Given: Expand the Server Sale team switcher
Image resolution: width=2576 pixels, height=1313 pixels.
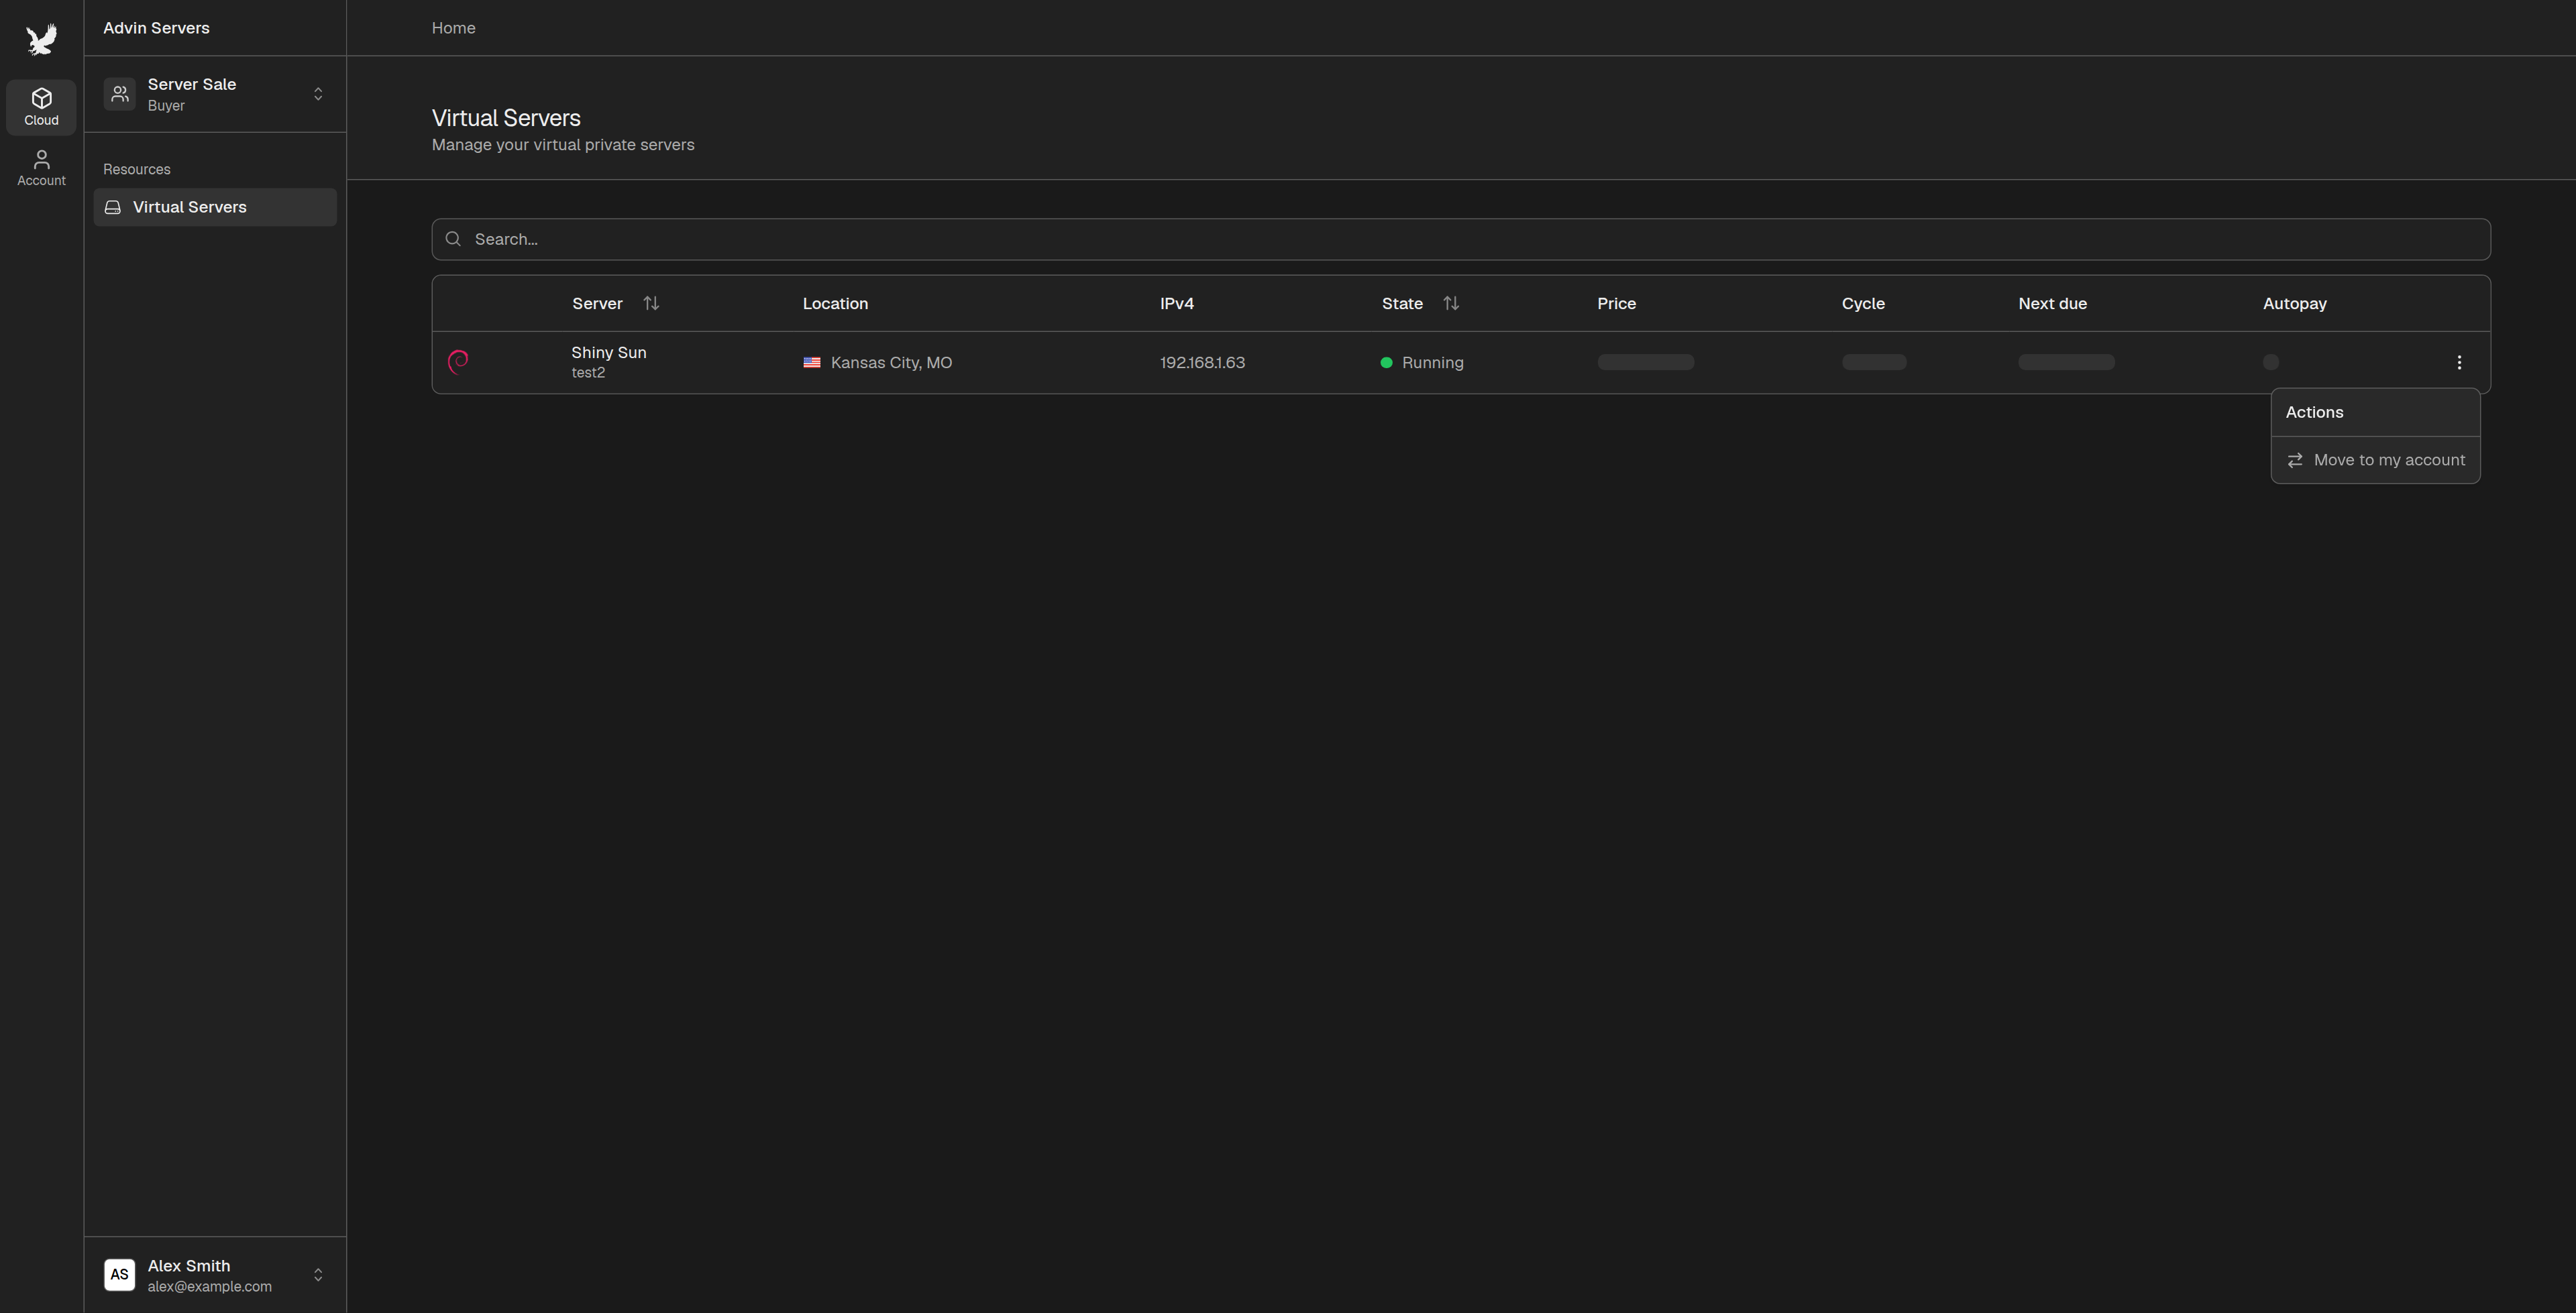Looking at the screenshot, I should (318, 94).
